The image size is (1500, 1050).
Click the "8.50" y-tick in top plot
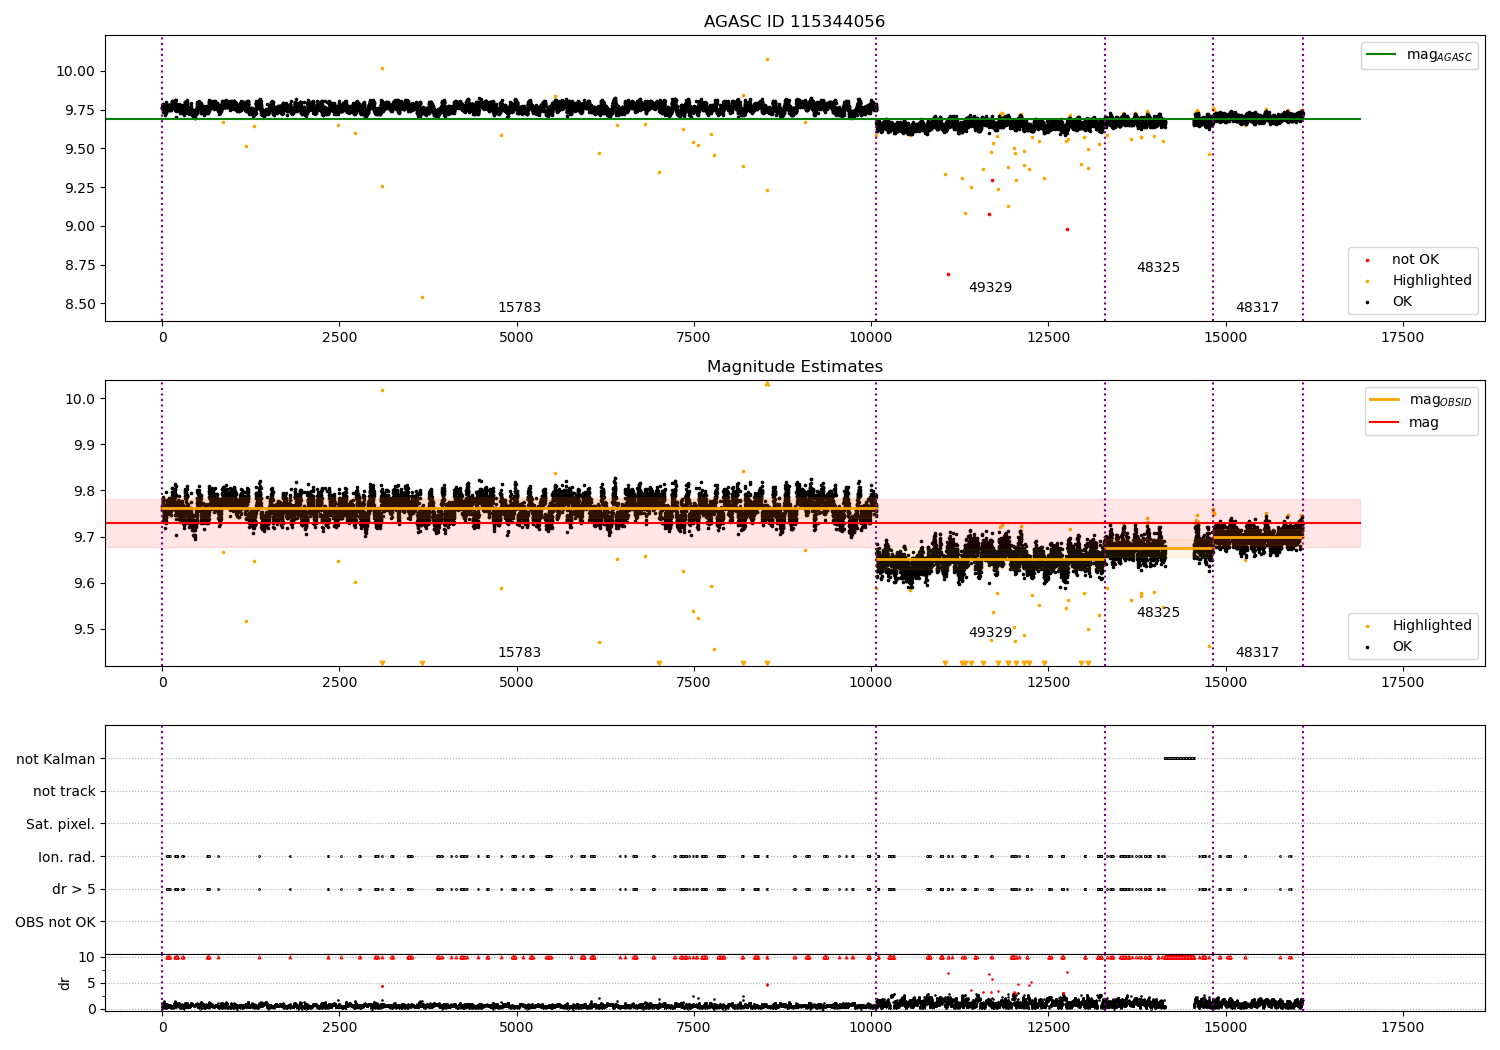[80, 305]
